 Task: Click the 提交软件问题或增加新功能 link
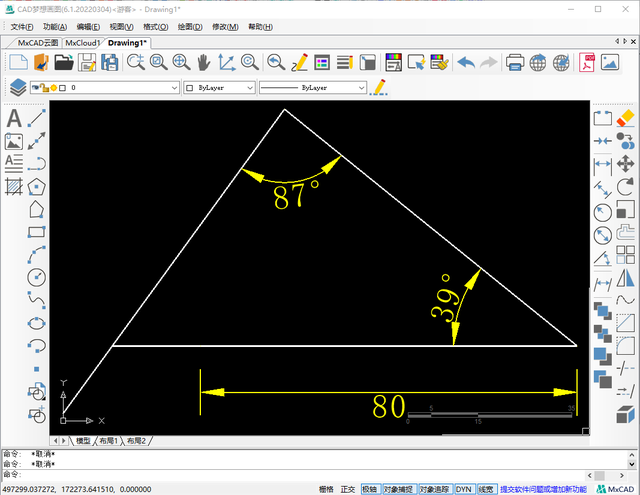(x=543, y=489)
